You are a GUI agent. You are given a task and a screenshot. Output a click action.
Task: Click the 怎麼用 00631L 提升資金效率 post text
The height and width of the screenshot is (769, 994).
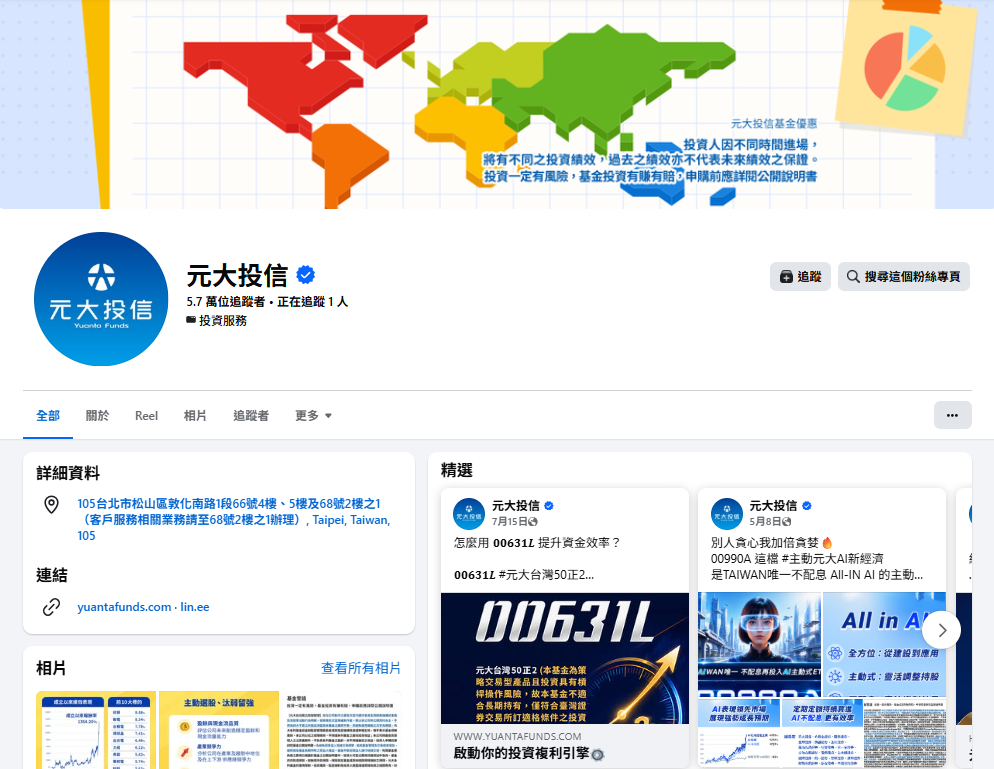(x=537, y=543)
